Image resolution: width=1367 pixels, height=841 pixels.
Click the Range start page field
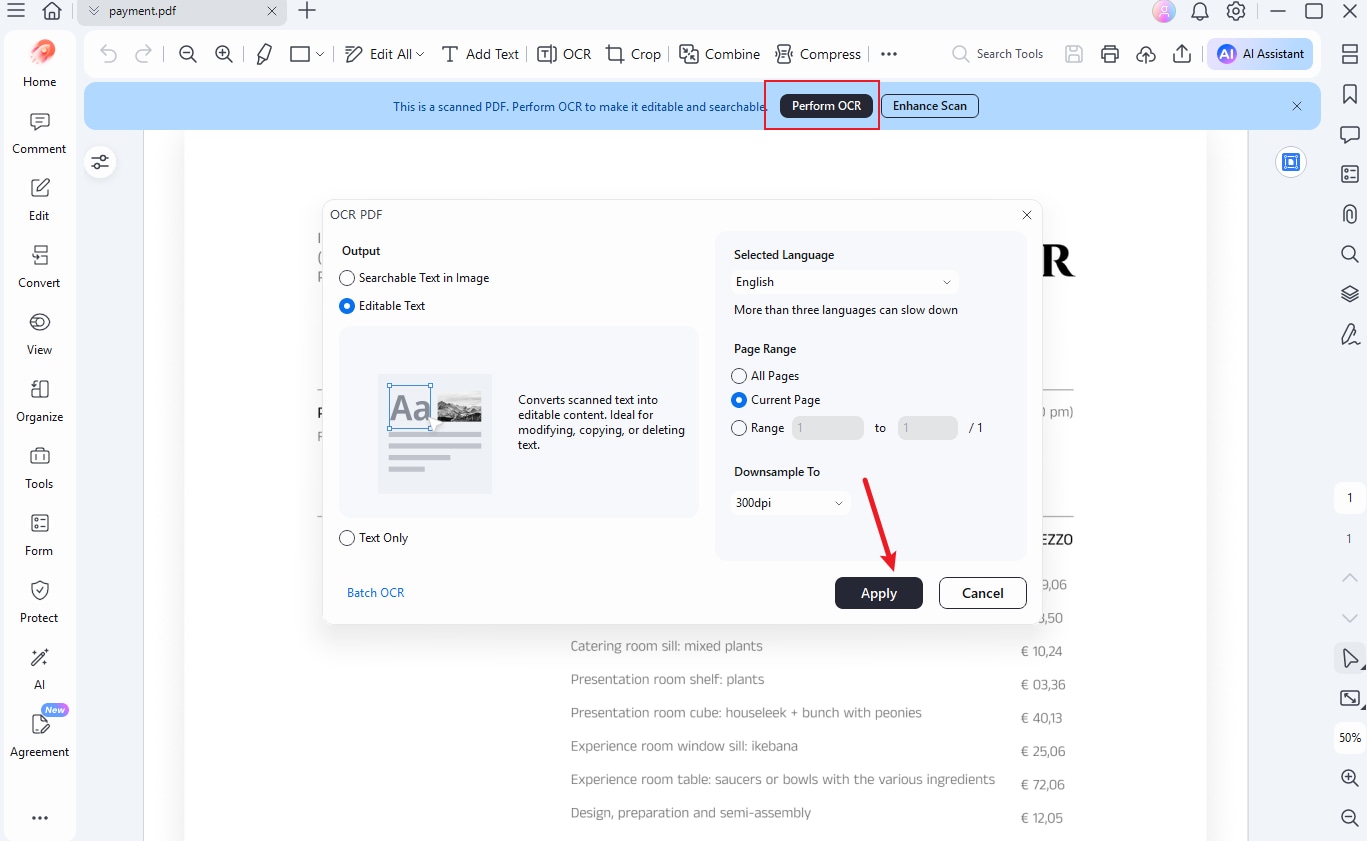[828, 428]
